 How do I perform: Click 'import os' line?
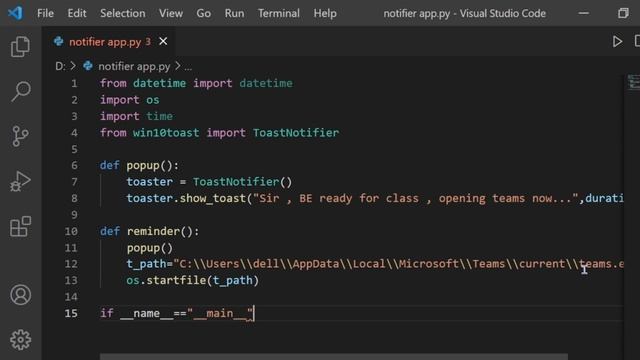[x=129, y=100]
